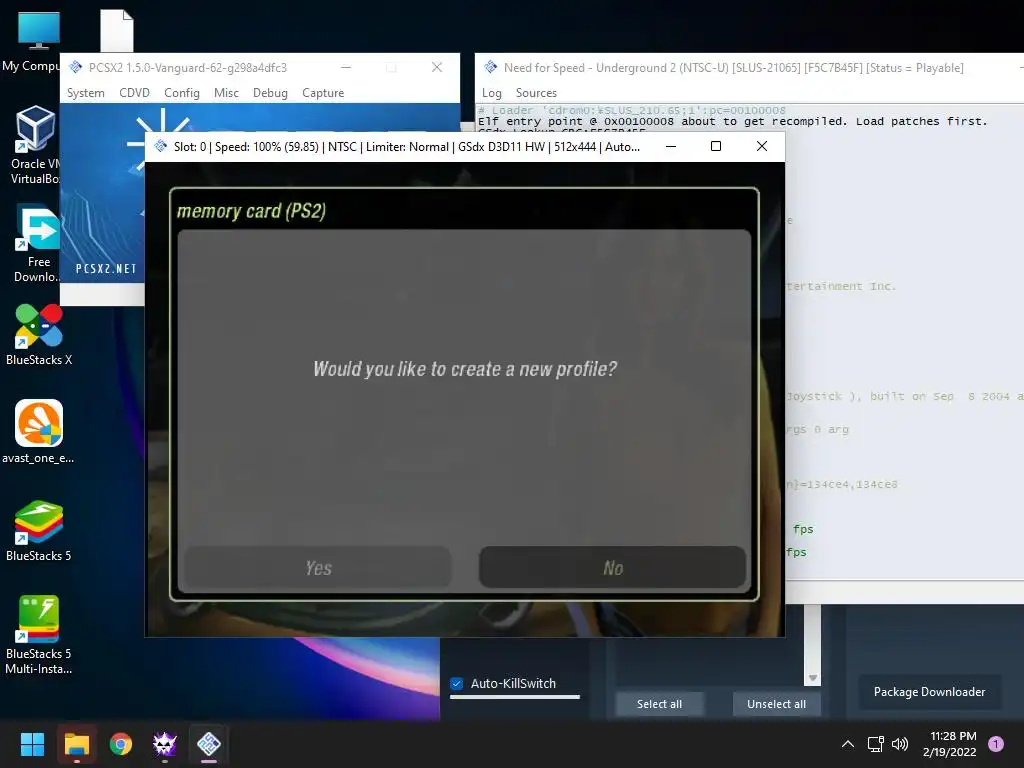Open BlueStacks 5 desktop shortcut
Screen dimensions: 1024x768
point(39,530)
